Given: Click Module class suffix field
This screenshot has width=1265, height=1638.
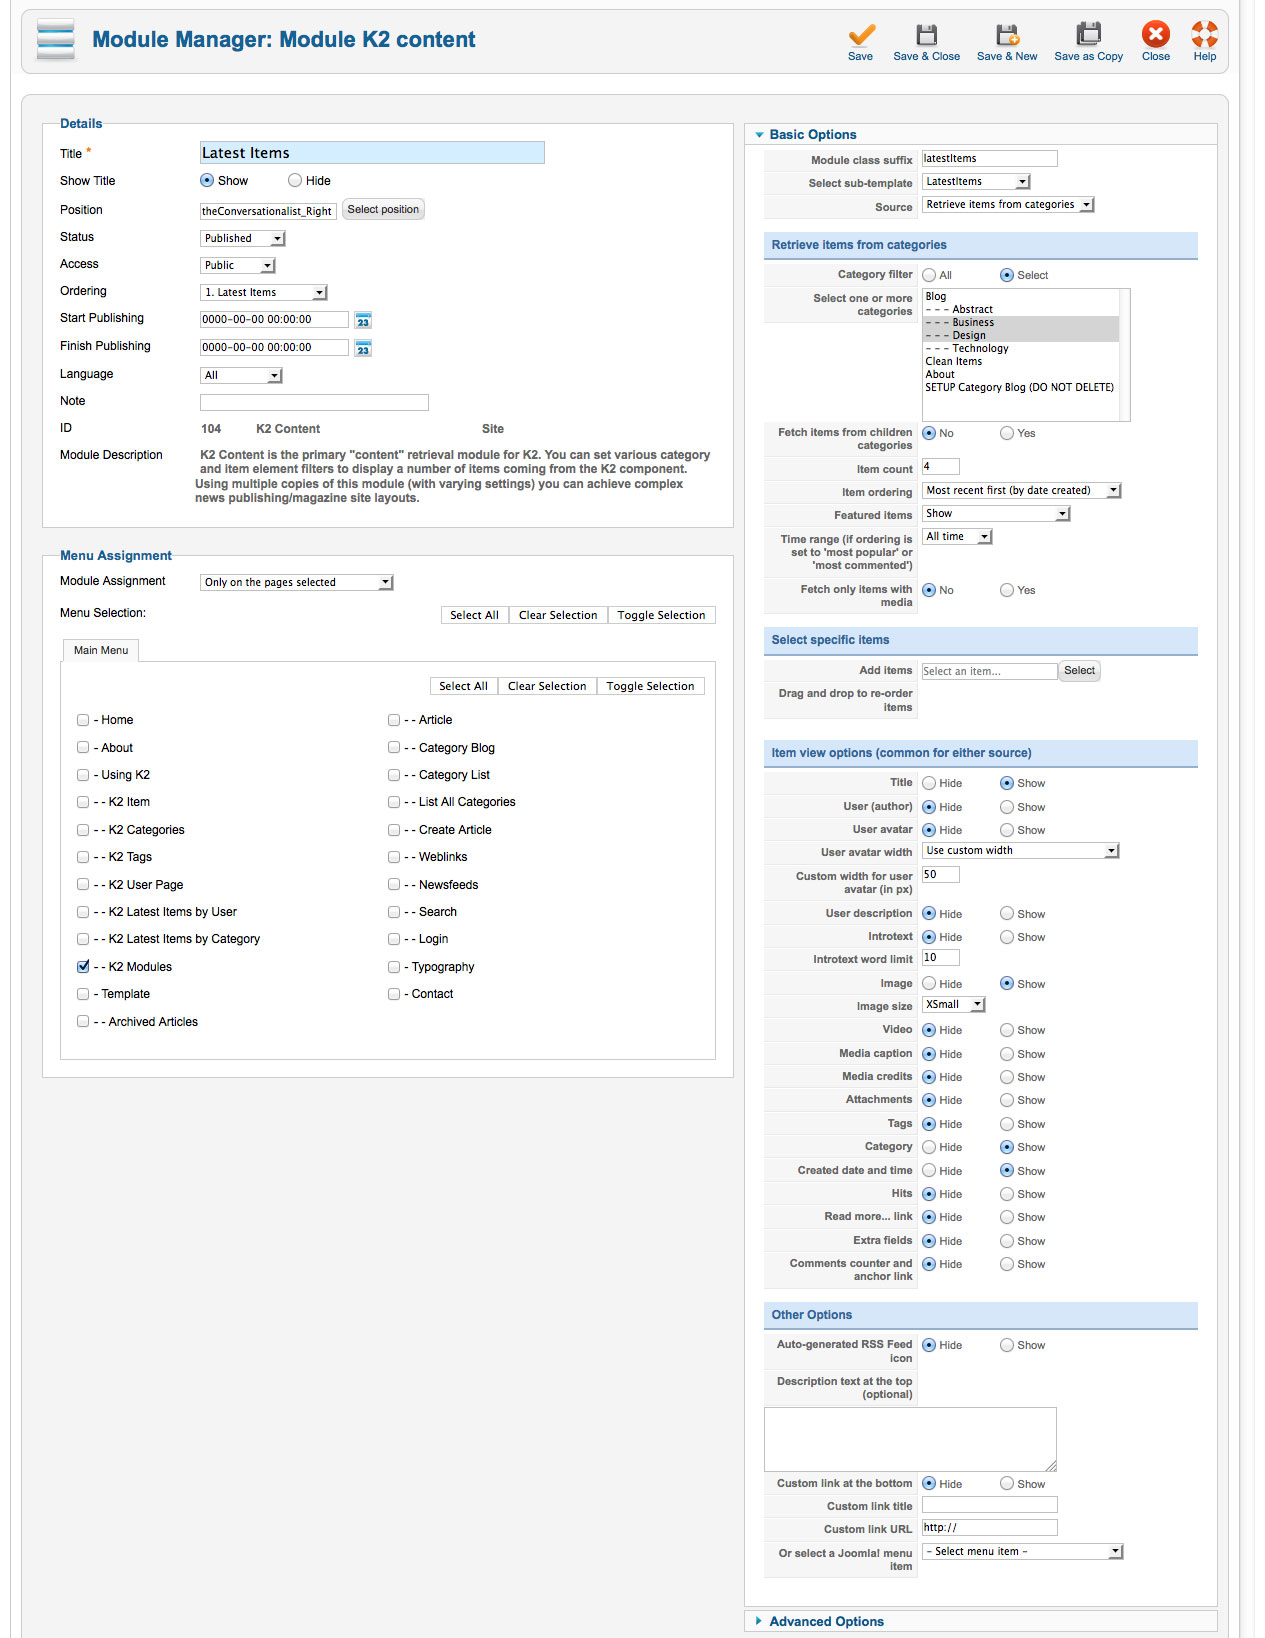Looking at the screenshot, I should [x=989, y=158].
